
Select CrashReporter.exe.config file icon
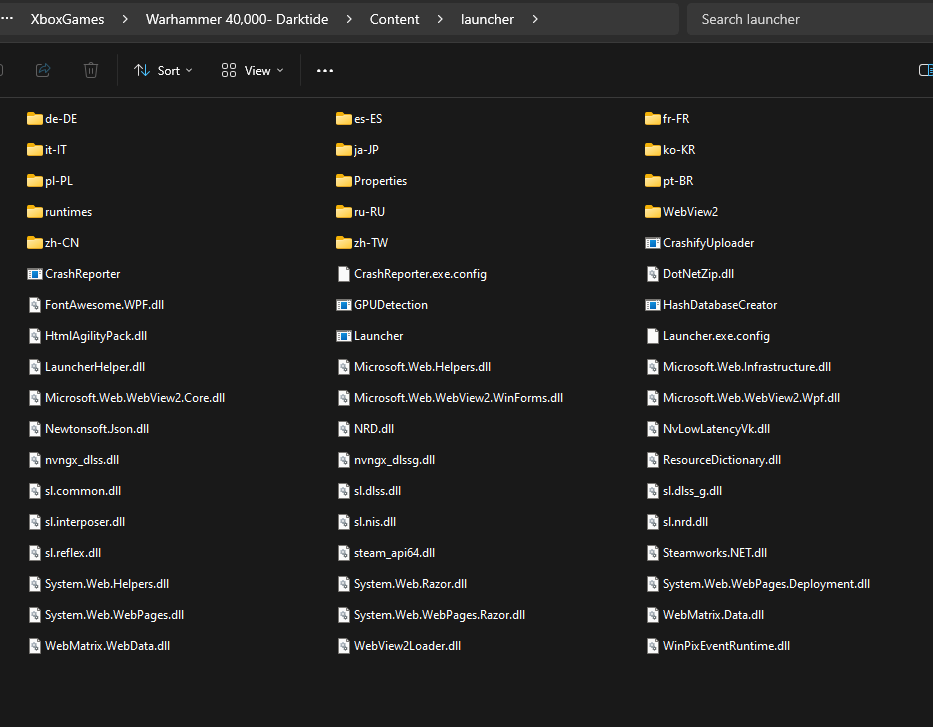343,274
